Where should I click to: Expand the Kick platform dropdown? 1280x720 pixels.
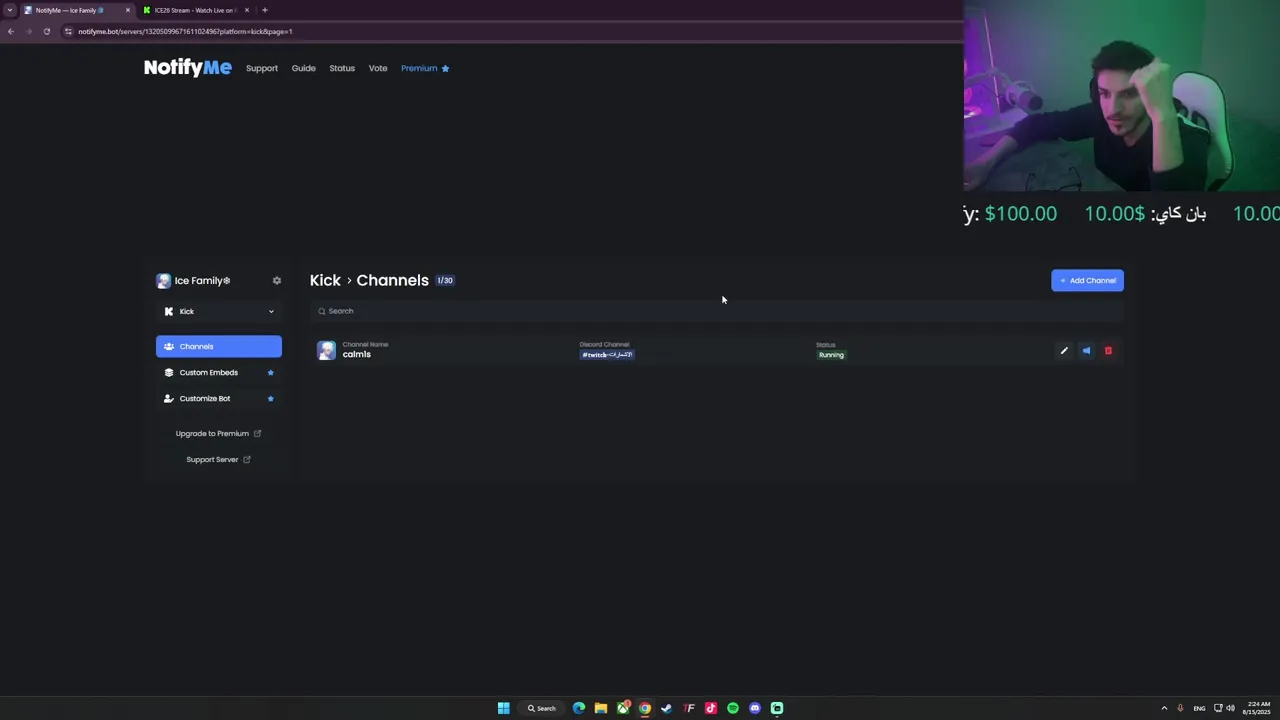pyautogui.click(x=219, y=312)
